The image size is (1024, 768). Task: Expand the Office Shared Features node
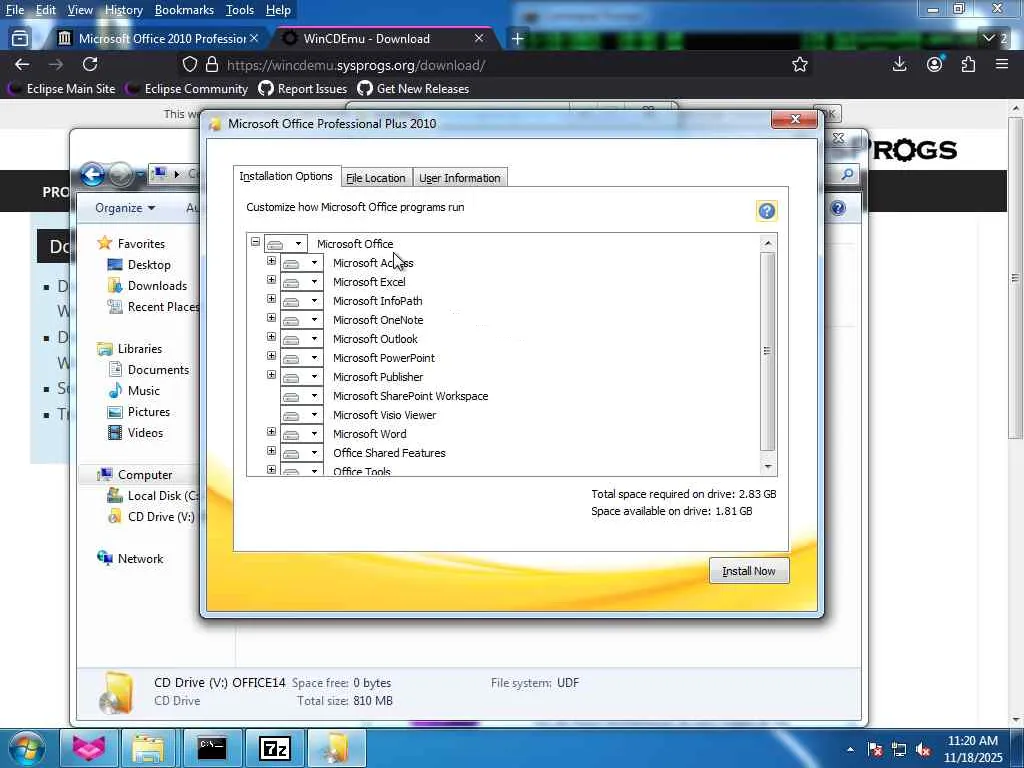tap(272, 451)
